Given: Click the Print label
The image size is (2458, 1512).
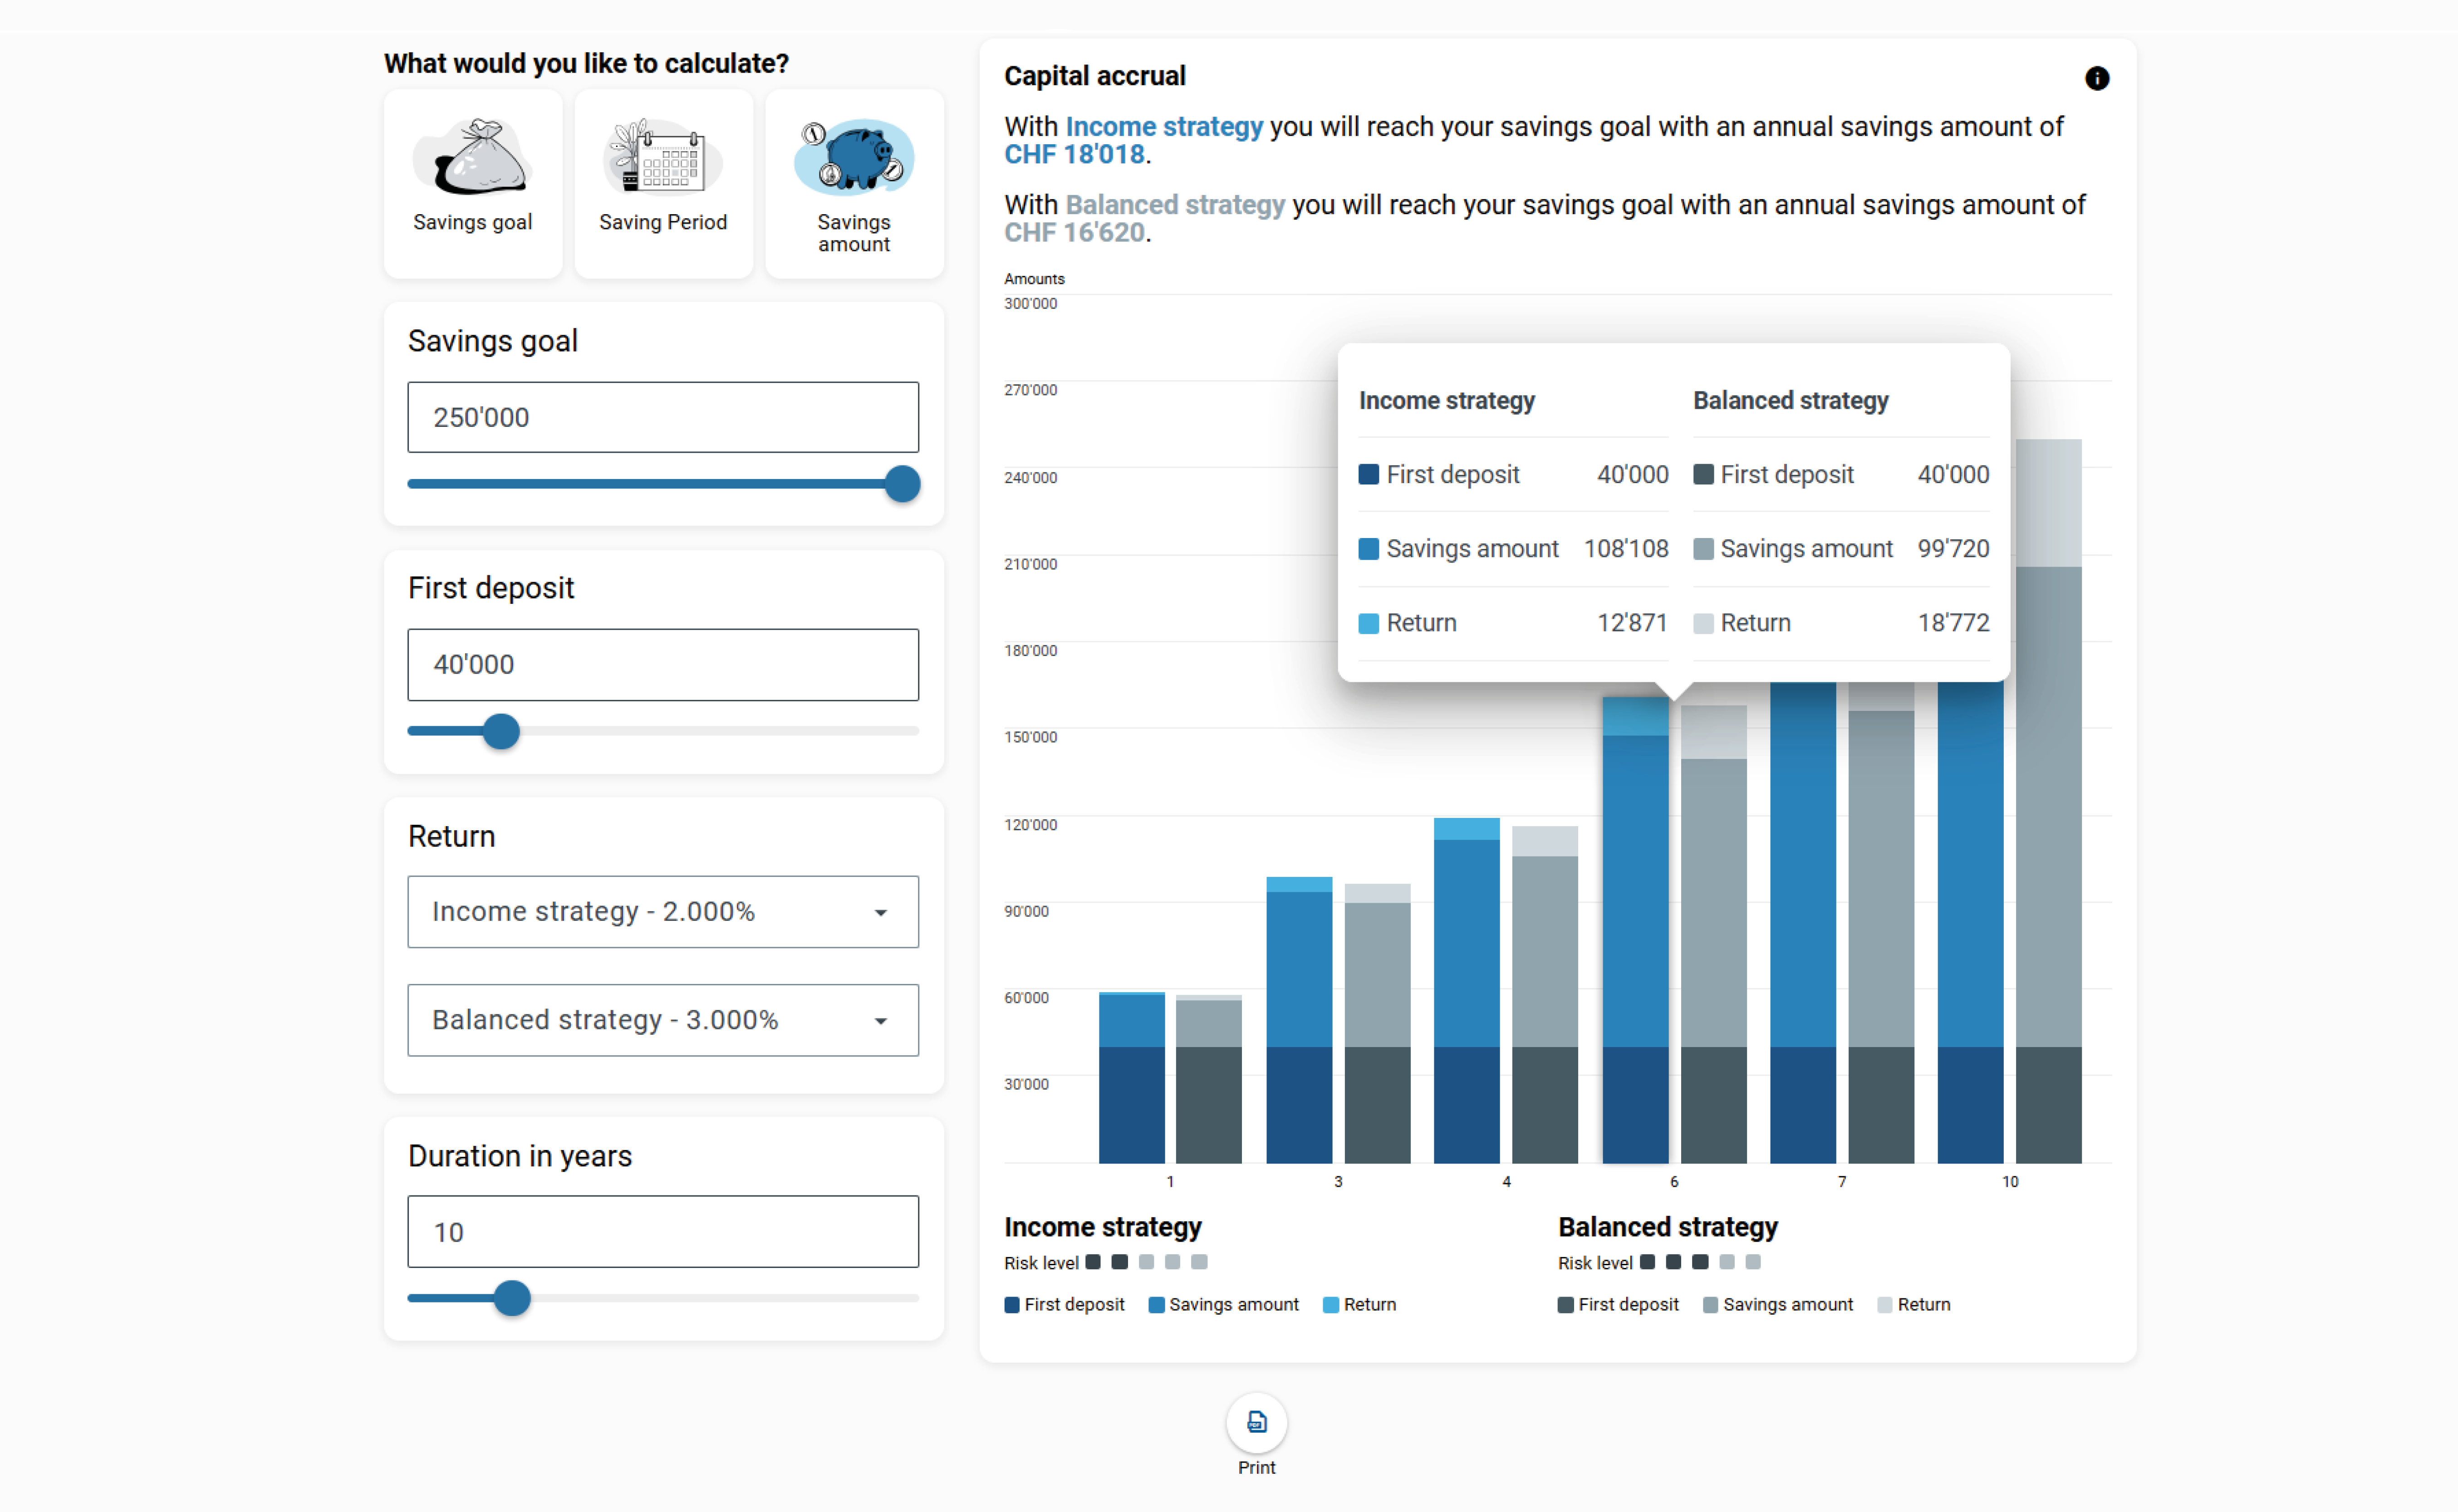Looking at the screenshot, I should [1256, 1467].
